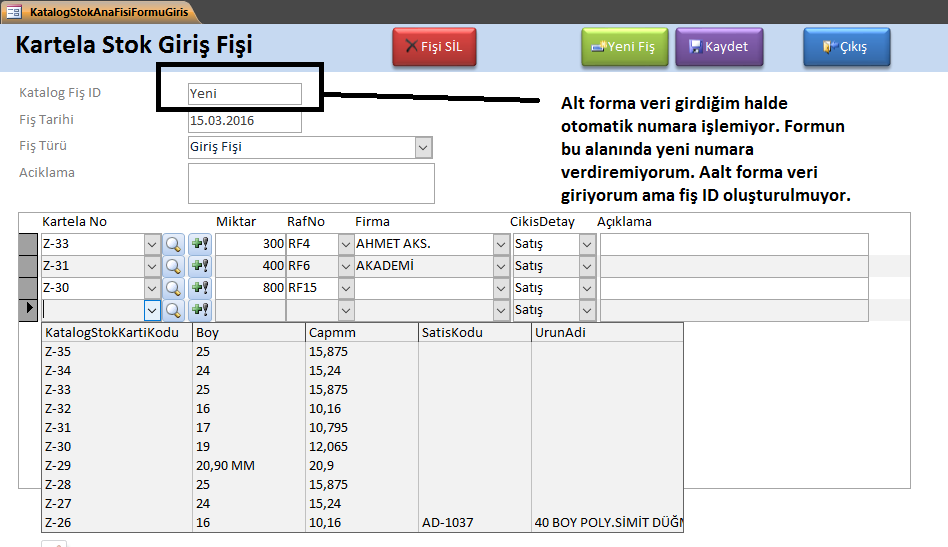
Task: Pick Z-35 in the open Kartela list
Action: tap(58, 351)
